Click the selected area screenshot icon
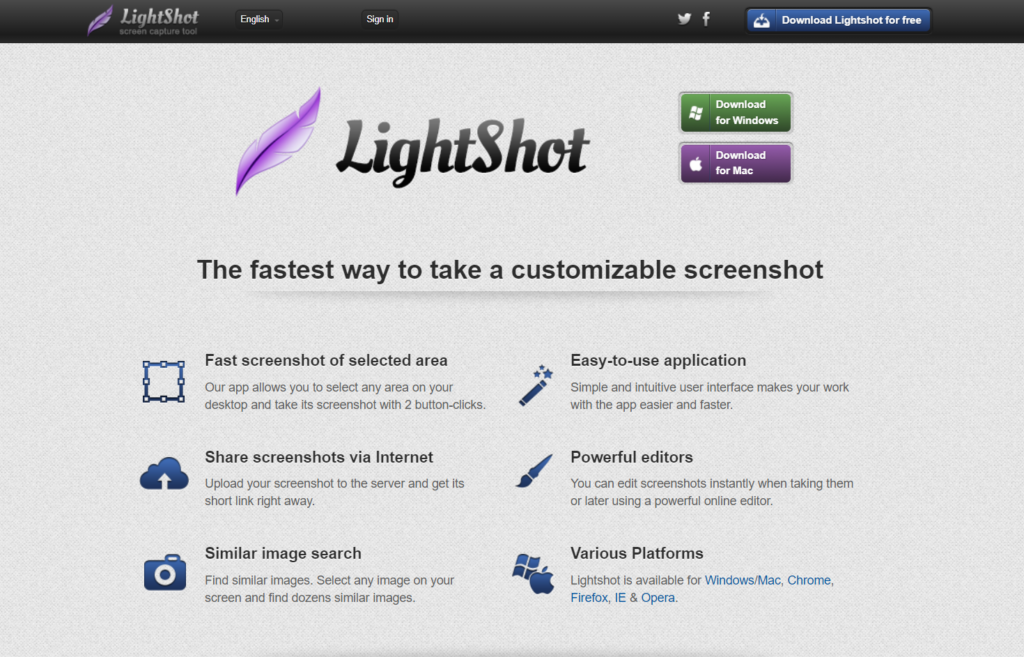Screen dimensions: 1024x657 coord(163,381)
